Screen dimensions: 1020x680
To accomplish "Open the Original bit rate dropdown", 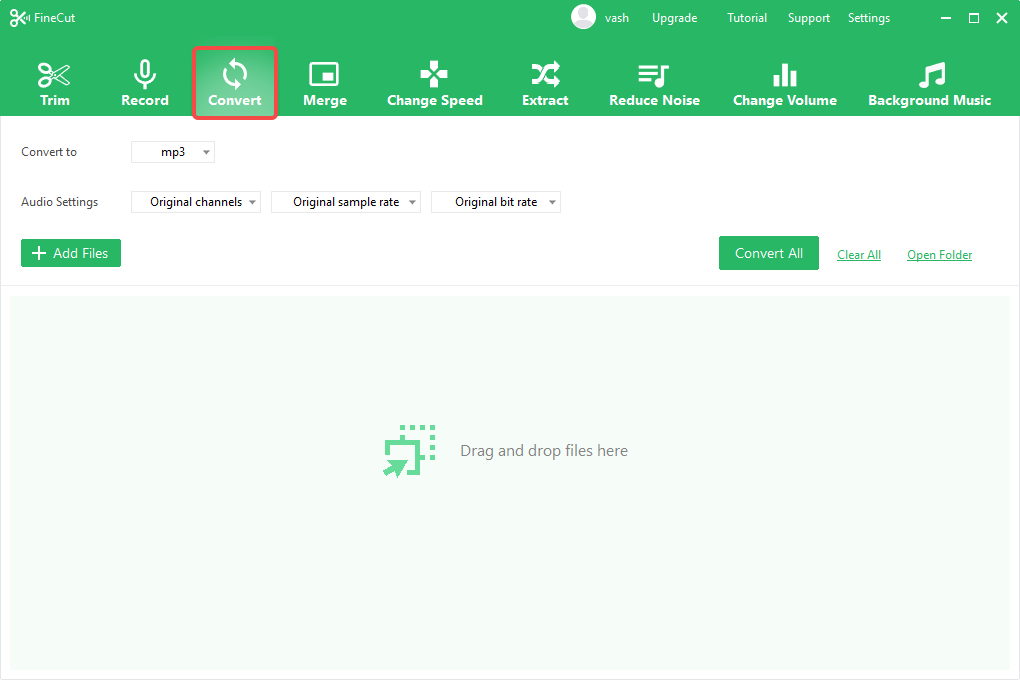I will [496, 202].
